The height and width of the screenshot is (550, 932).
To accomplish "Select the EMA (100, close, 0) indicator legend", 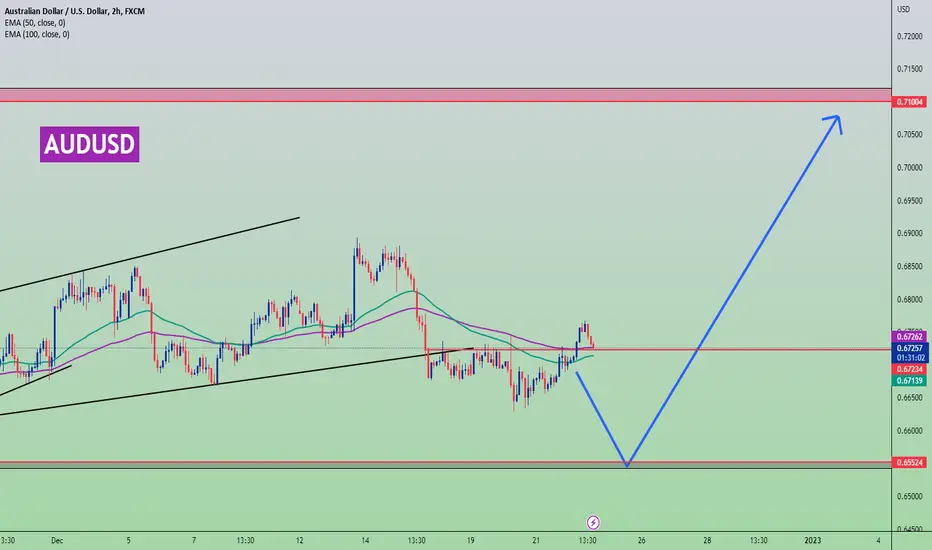I will [x=37, y=34].
